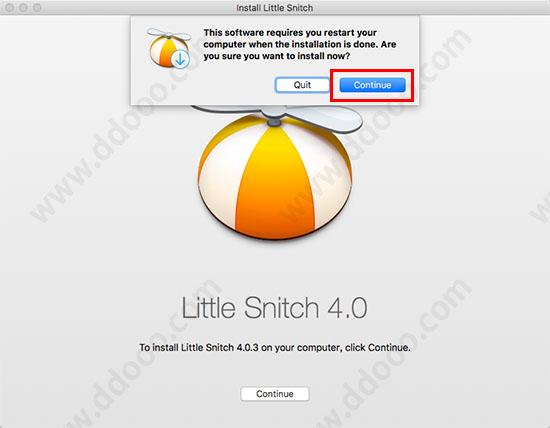This screenshot has width=550, height=428.
Task: Click the "Install Little Snitch" window title
Action: 275,8
